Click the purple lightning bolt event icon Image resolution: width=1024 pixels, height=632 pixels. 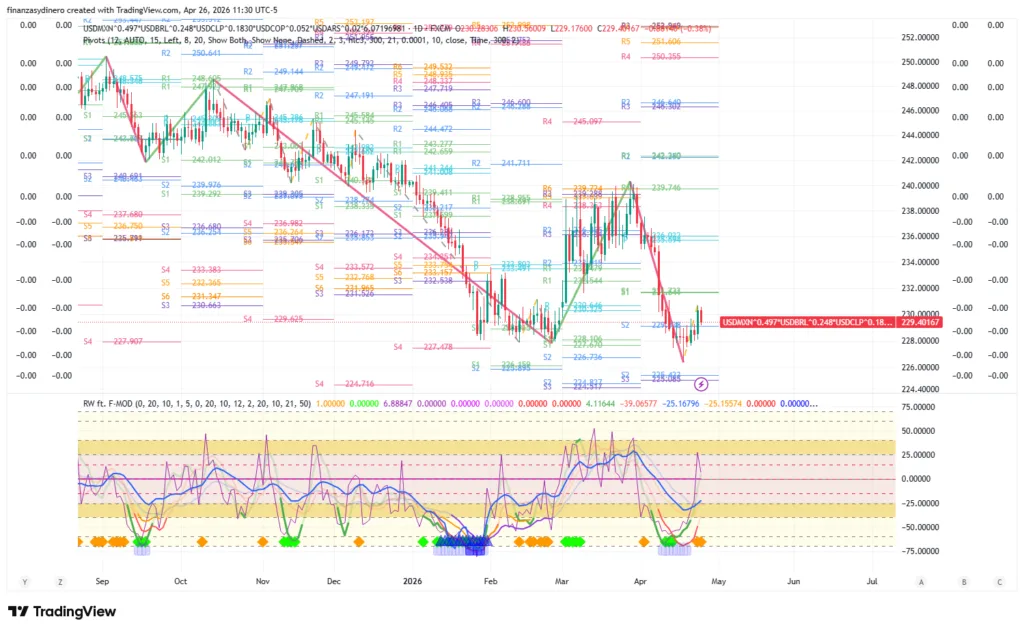[x=702, y=383]
